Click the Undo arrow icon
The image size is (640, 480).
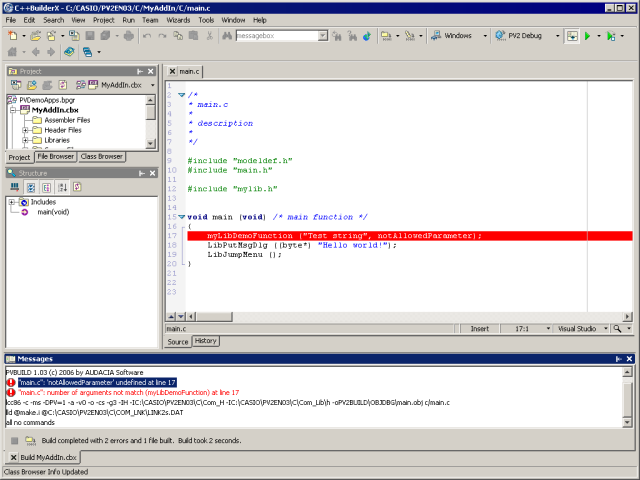[147, 36]
